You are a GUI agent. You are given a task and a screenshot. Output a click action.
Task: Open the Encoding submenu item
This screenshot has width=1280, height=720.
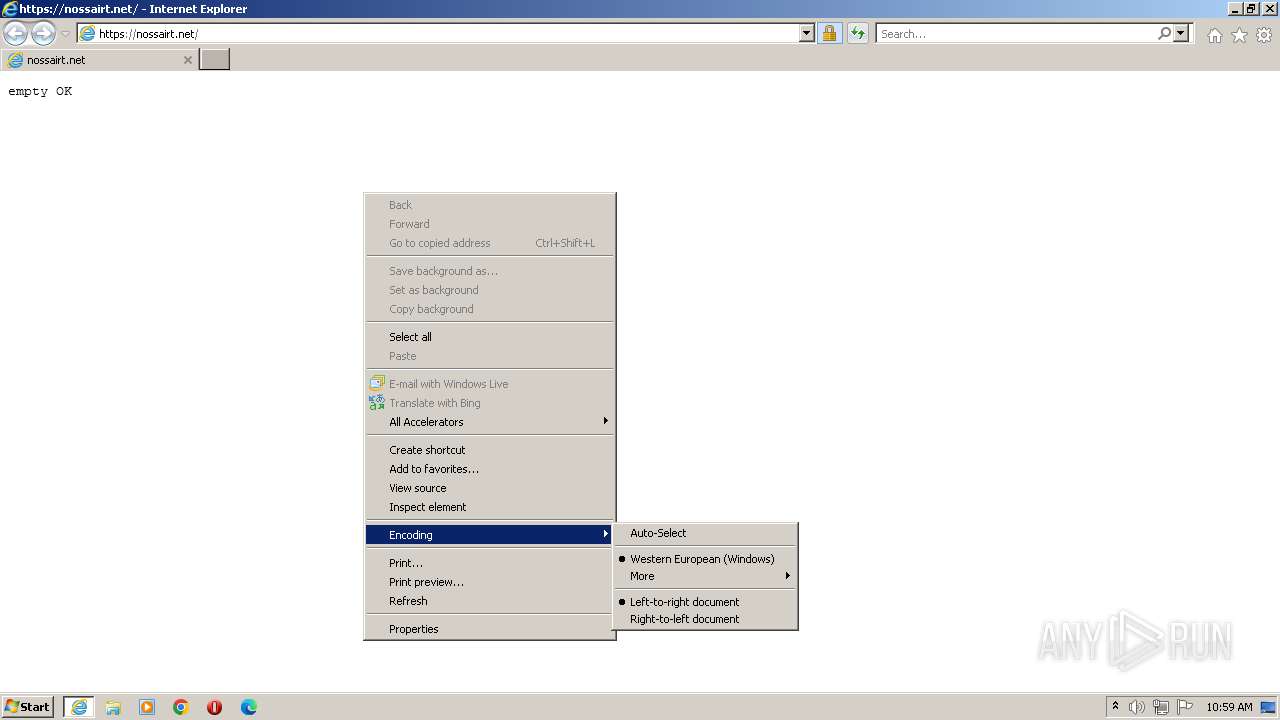coord(490,535)
